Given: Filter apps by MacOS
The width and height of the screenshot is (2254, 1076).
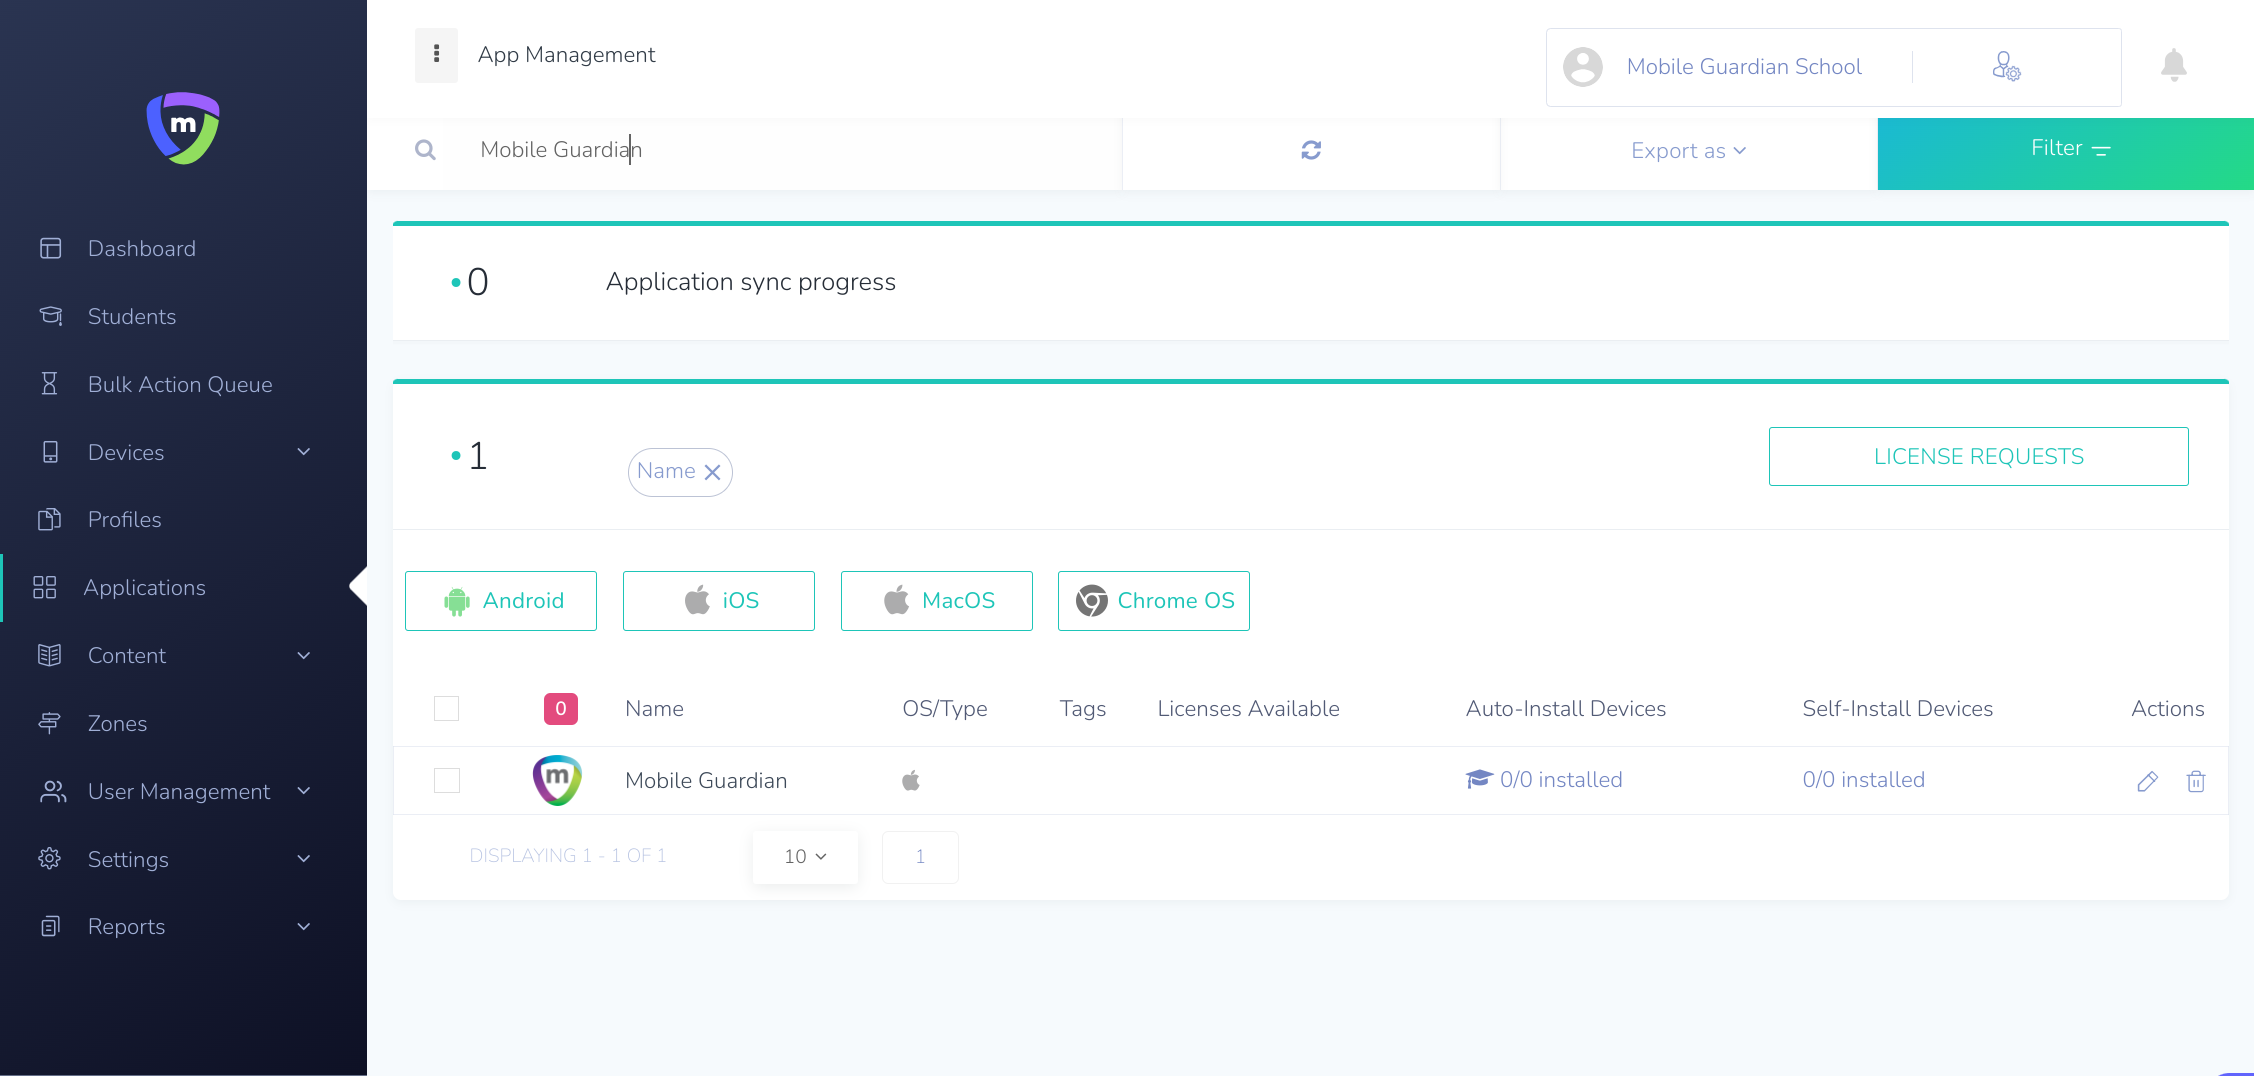Looking at the screenshot, I should click(x=937, y=601).
